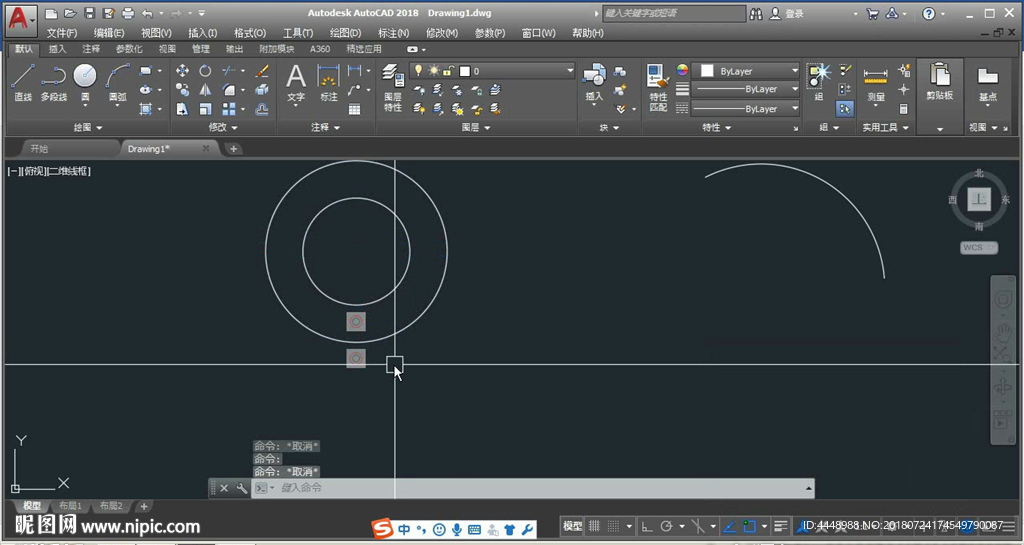Viewport: 1024px width, 545px height.
Task: Click the Base point (基点) view icon
Action: (x=987, y=84)
